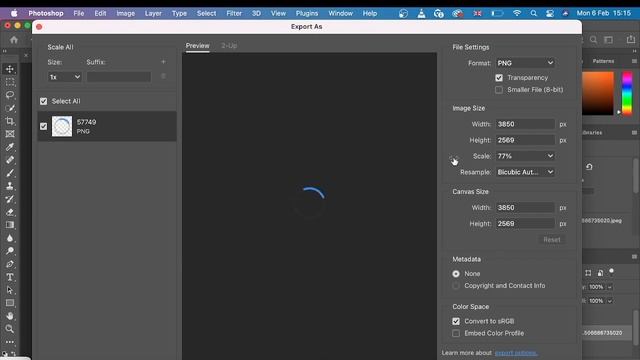The image size is (640, 360).
Task: Switch to the 2-Up tab
Action: click(x=229, y=46)
